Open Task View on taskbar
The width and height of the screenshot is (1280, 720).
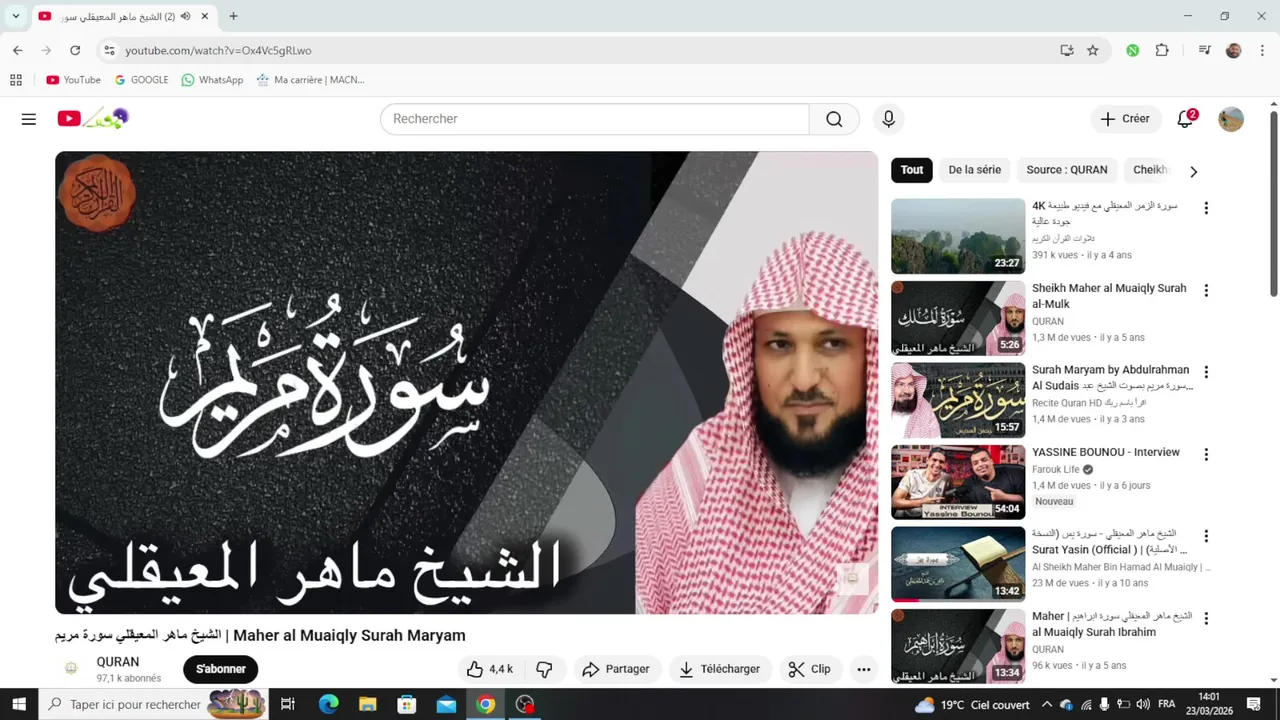288,705
